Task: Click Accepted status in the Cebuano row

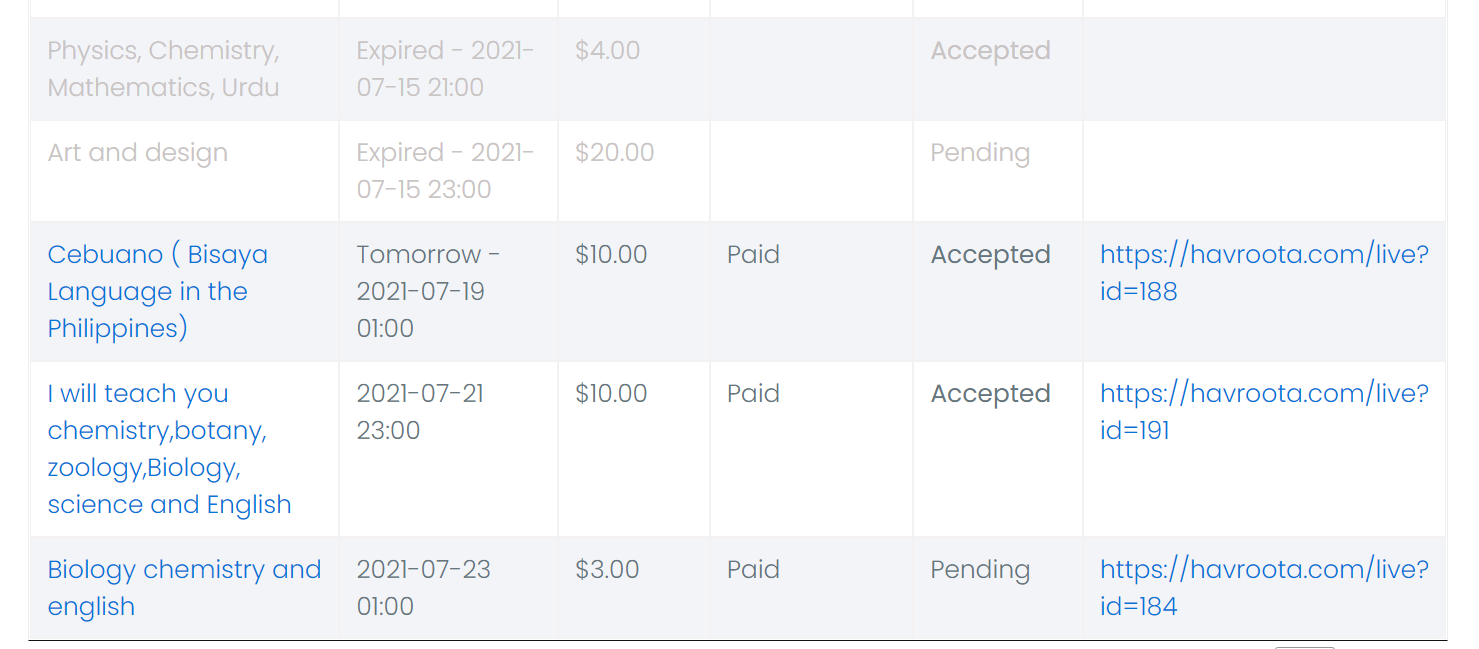Action: pos(990,255)
